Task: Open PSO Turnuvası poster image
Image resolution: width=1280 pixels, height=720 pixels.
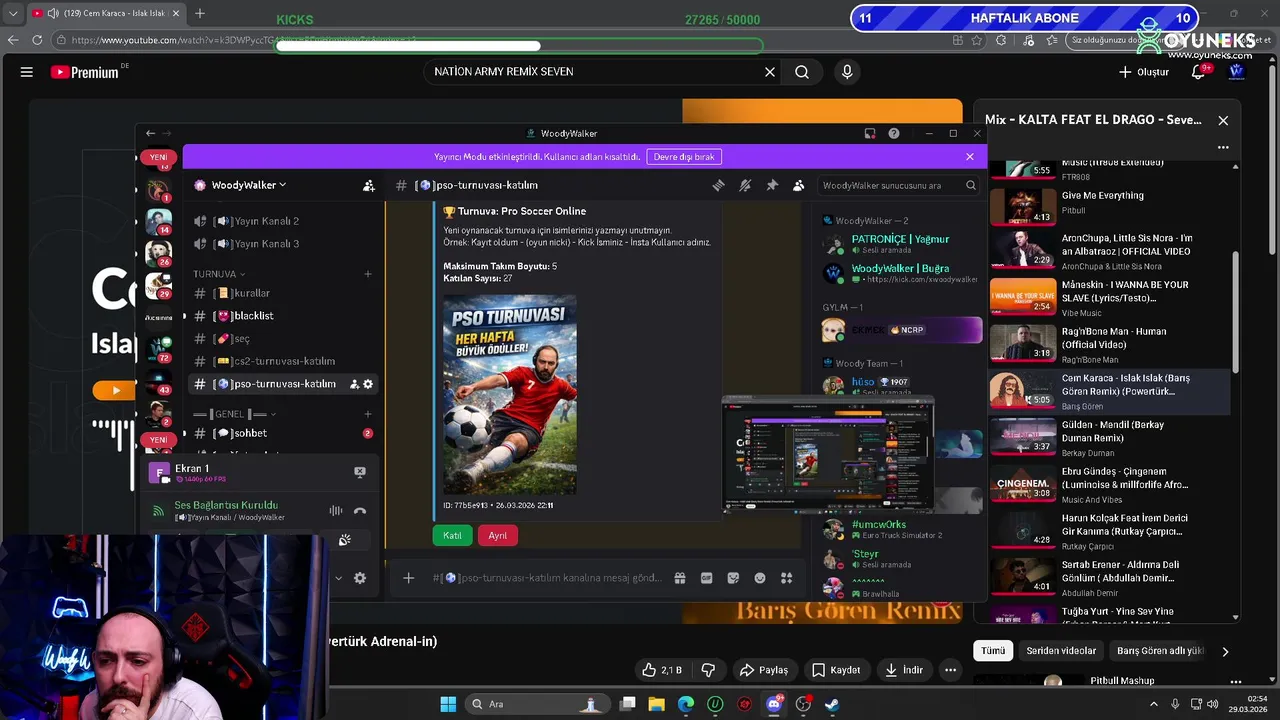Action: coord(510,395)
